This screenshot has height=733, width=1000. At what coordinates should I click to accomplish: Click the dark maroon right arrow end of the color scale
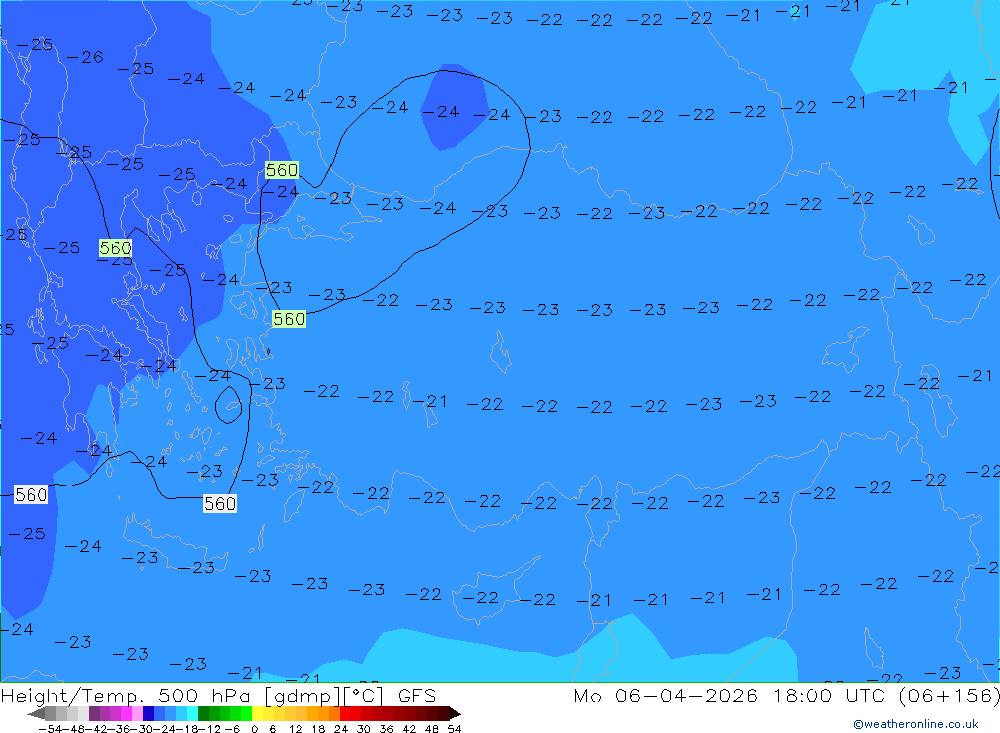click(455, 714)
